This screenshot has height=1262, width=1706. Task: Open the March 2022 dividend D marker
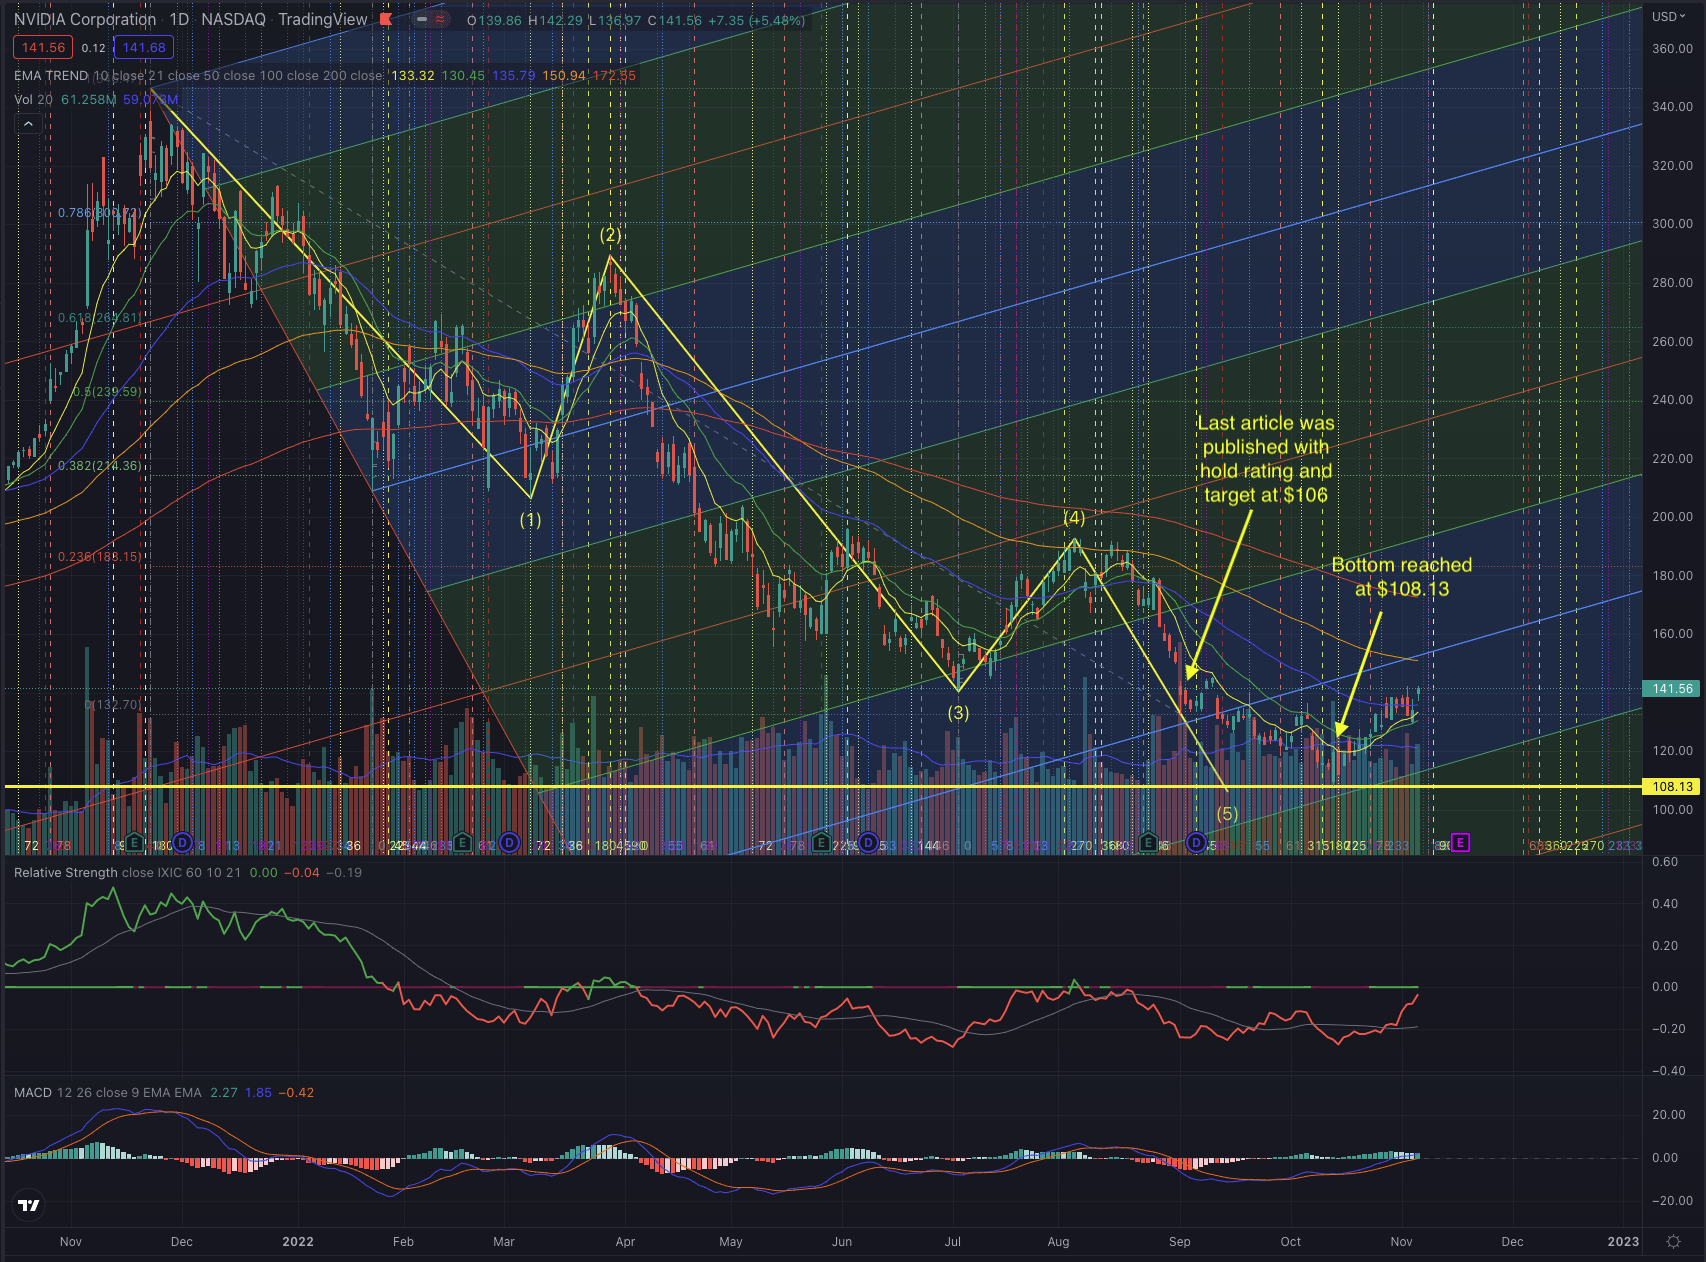(x=510, y=843)
